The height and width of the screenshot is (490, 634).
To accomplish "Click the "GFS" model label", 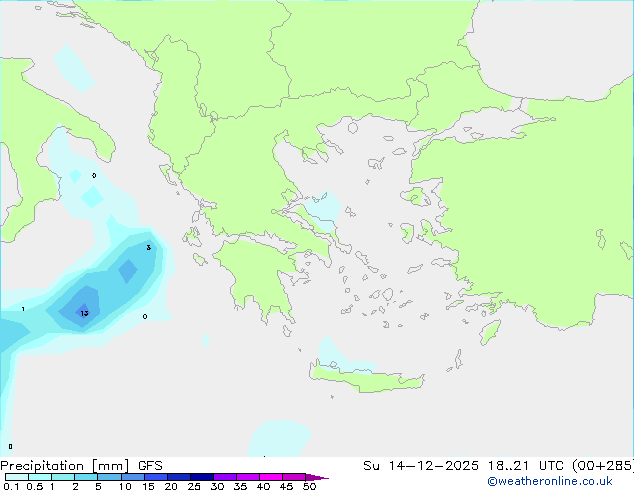I will (x=150, y=466).
